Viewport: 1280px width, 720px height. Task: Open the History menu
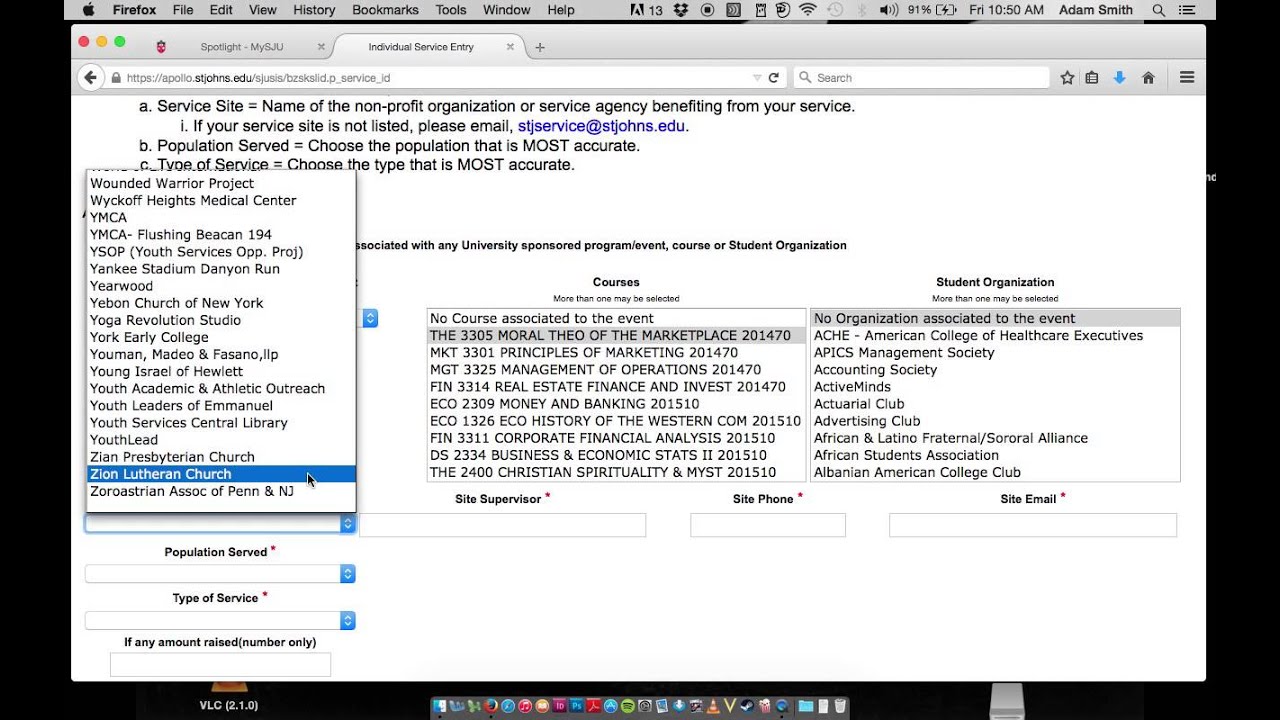pyautogui.click(x=314, y=10)
